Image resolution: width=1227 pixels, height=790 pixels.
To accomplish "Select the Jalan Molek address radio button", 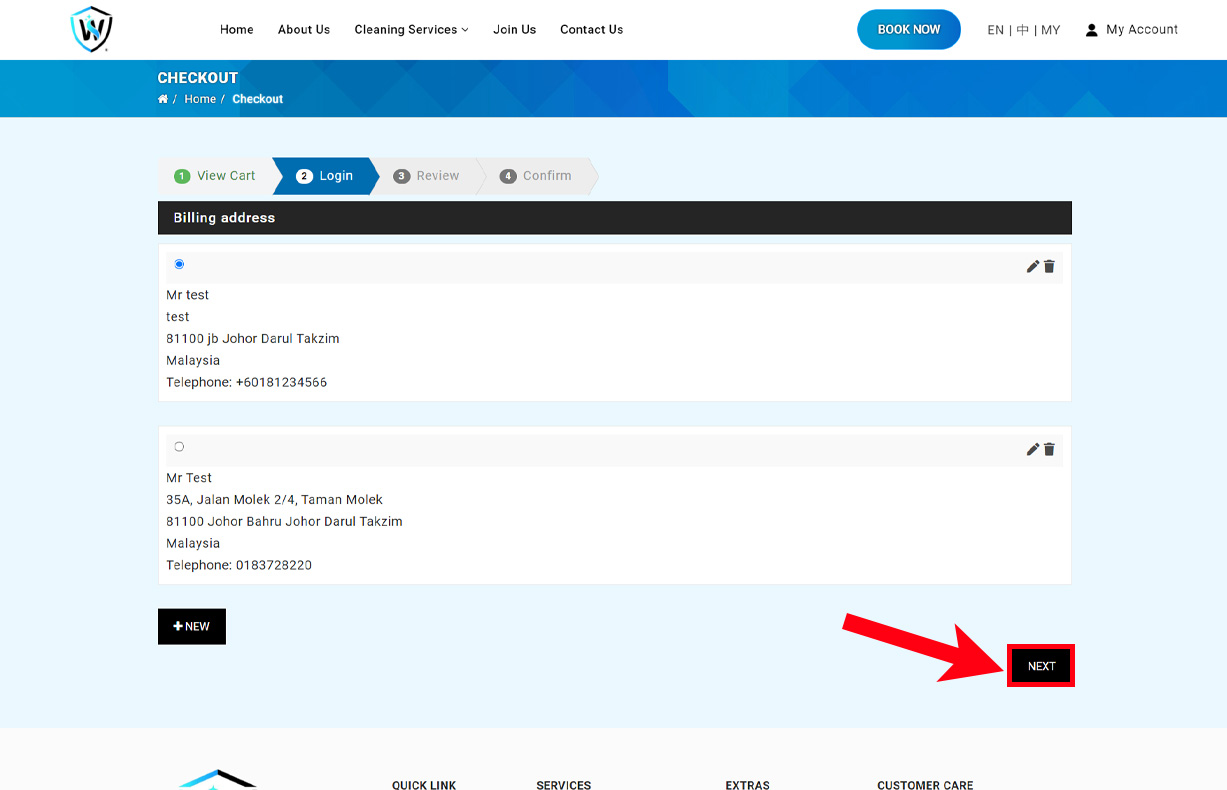I will [179, 447].
